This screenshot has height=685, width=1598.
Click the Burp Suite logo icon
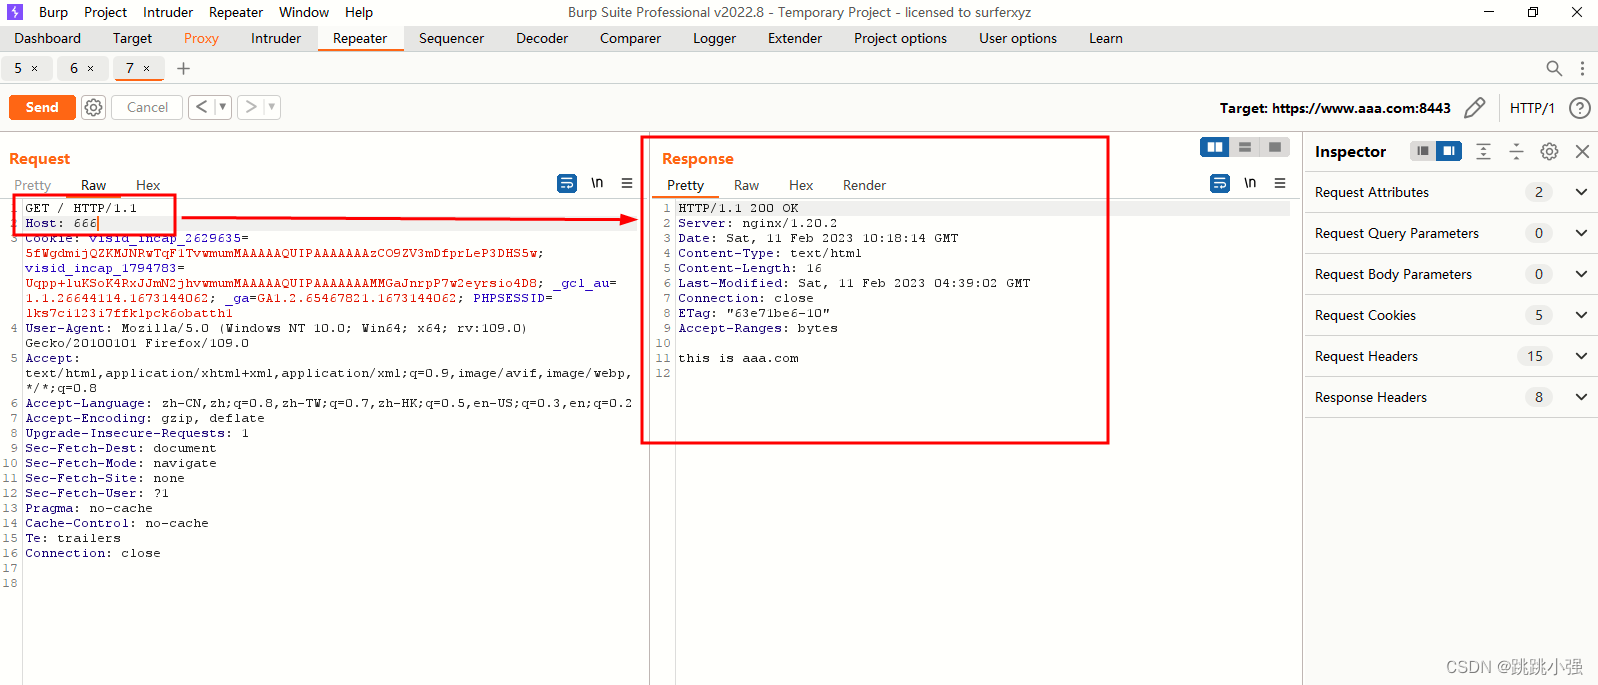pyautogui.click(x=14, y=12)
